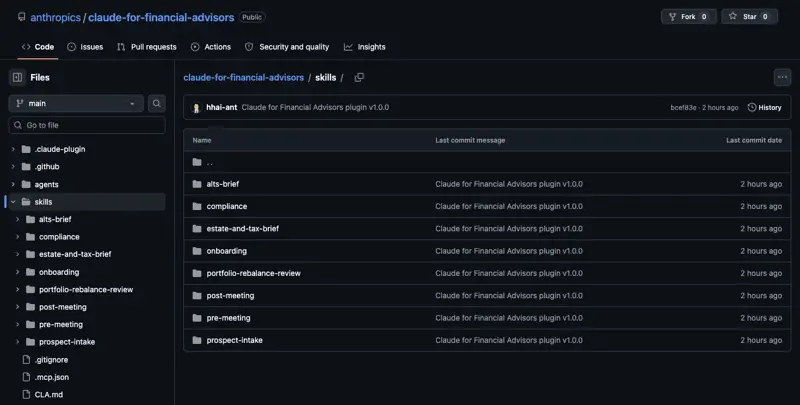Open the anthropics organization link
The height and width of the screenshot is (405, 800).
coord(55,17)
